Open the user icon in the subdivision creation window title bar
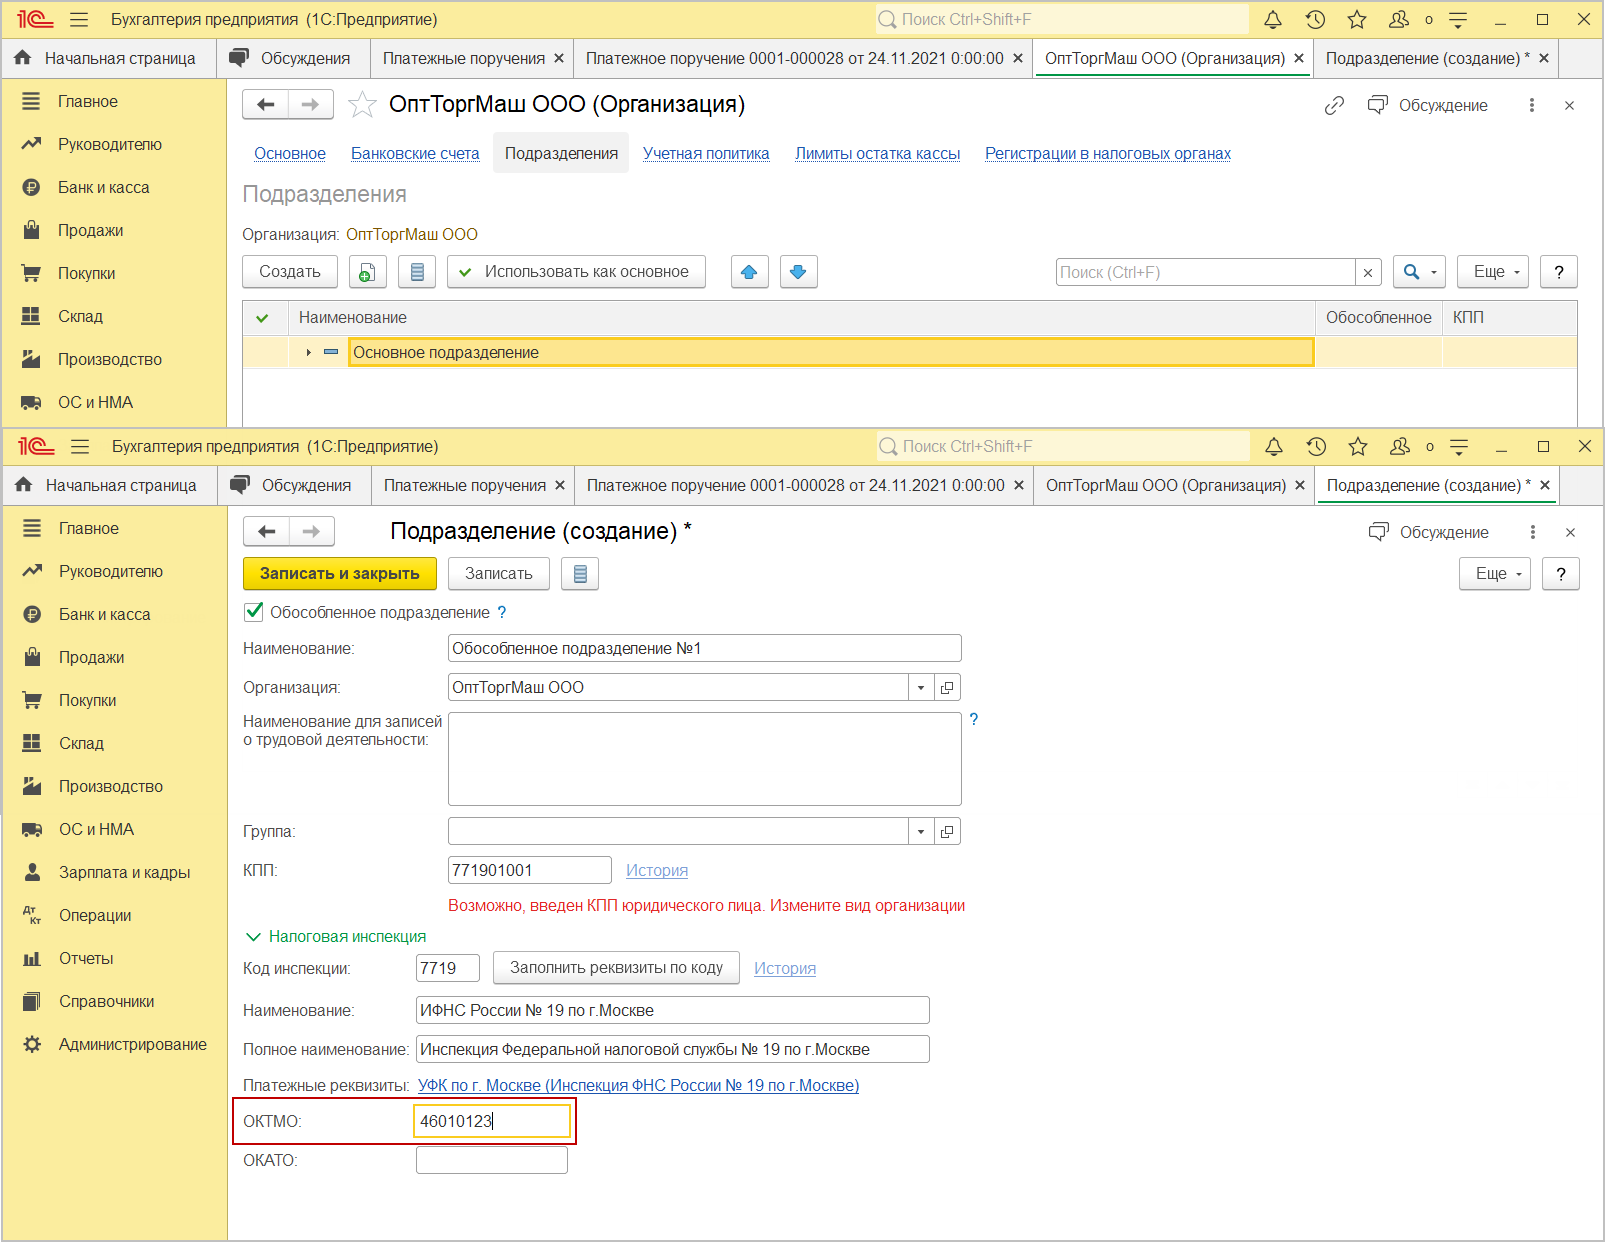 click(1400, 446)
